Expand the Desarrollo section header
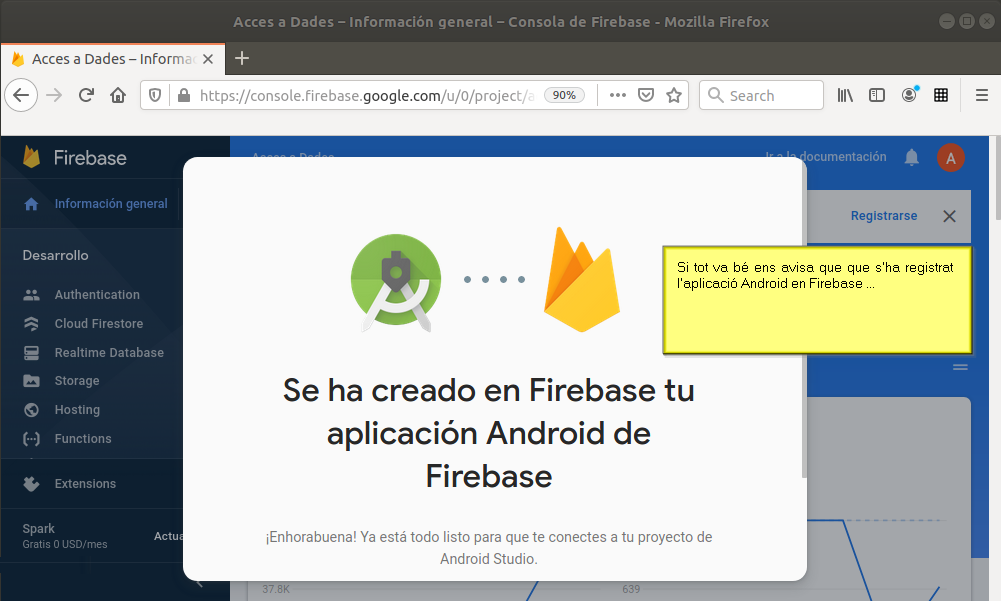 click(56, 255)
